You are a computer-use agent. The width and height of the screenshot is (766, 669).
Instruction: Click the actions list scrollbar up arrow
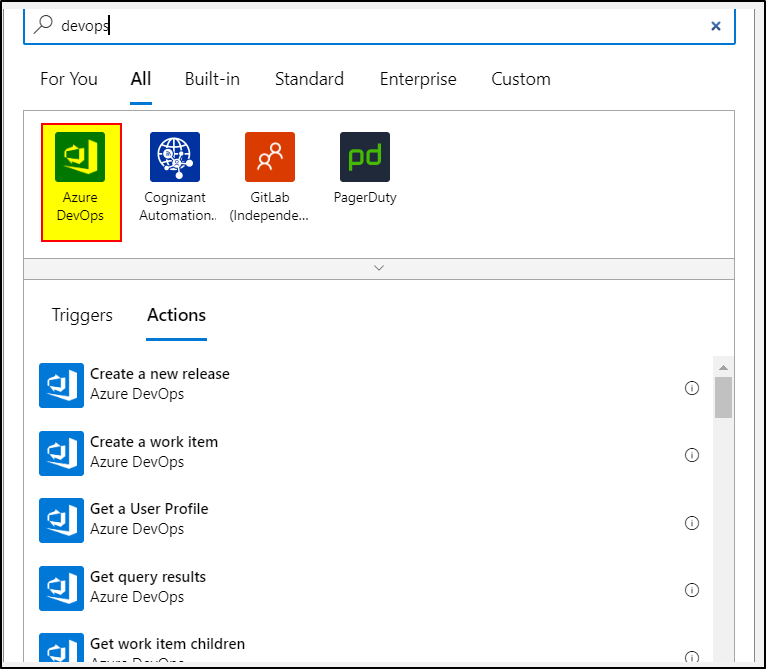[723, 367]
